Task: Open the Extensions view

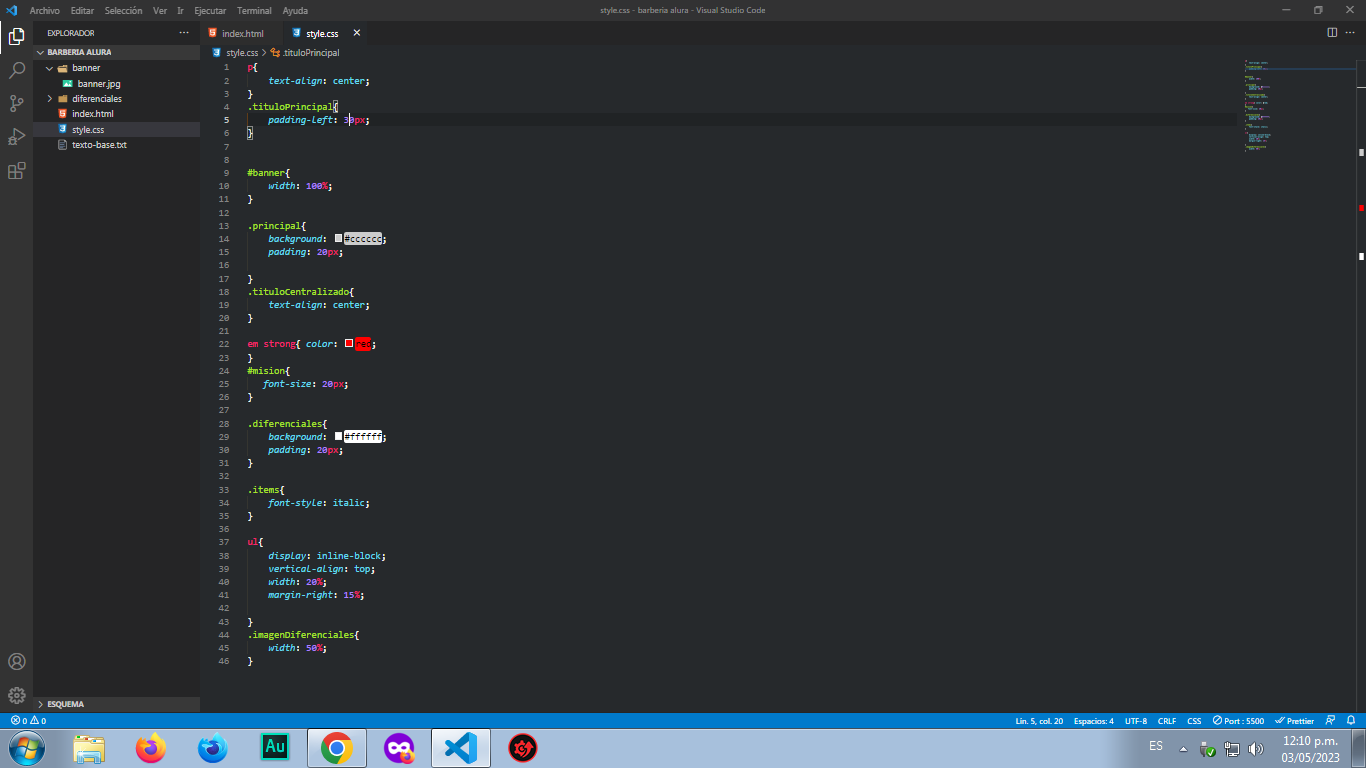Action: (16, 171)
